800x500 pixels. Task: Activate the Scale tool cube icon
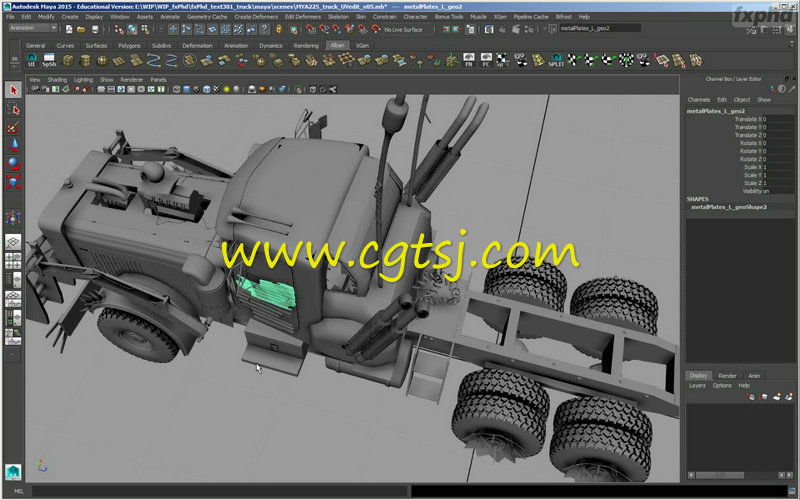[x=13, y=182]
